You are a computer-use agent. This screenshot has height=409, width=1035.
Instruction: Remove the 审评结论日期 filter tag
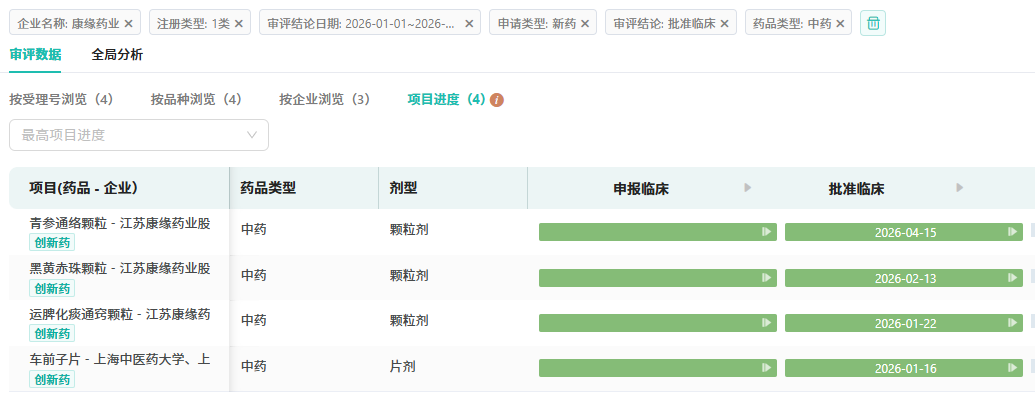coord(469,23)
